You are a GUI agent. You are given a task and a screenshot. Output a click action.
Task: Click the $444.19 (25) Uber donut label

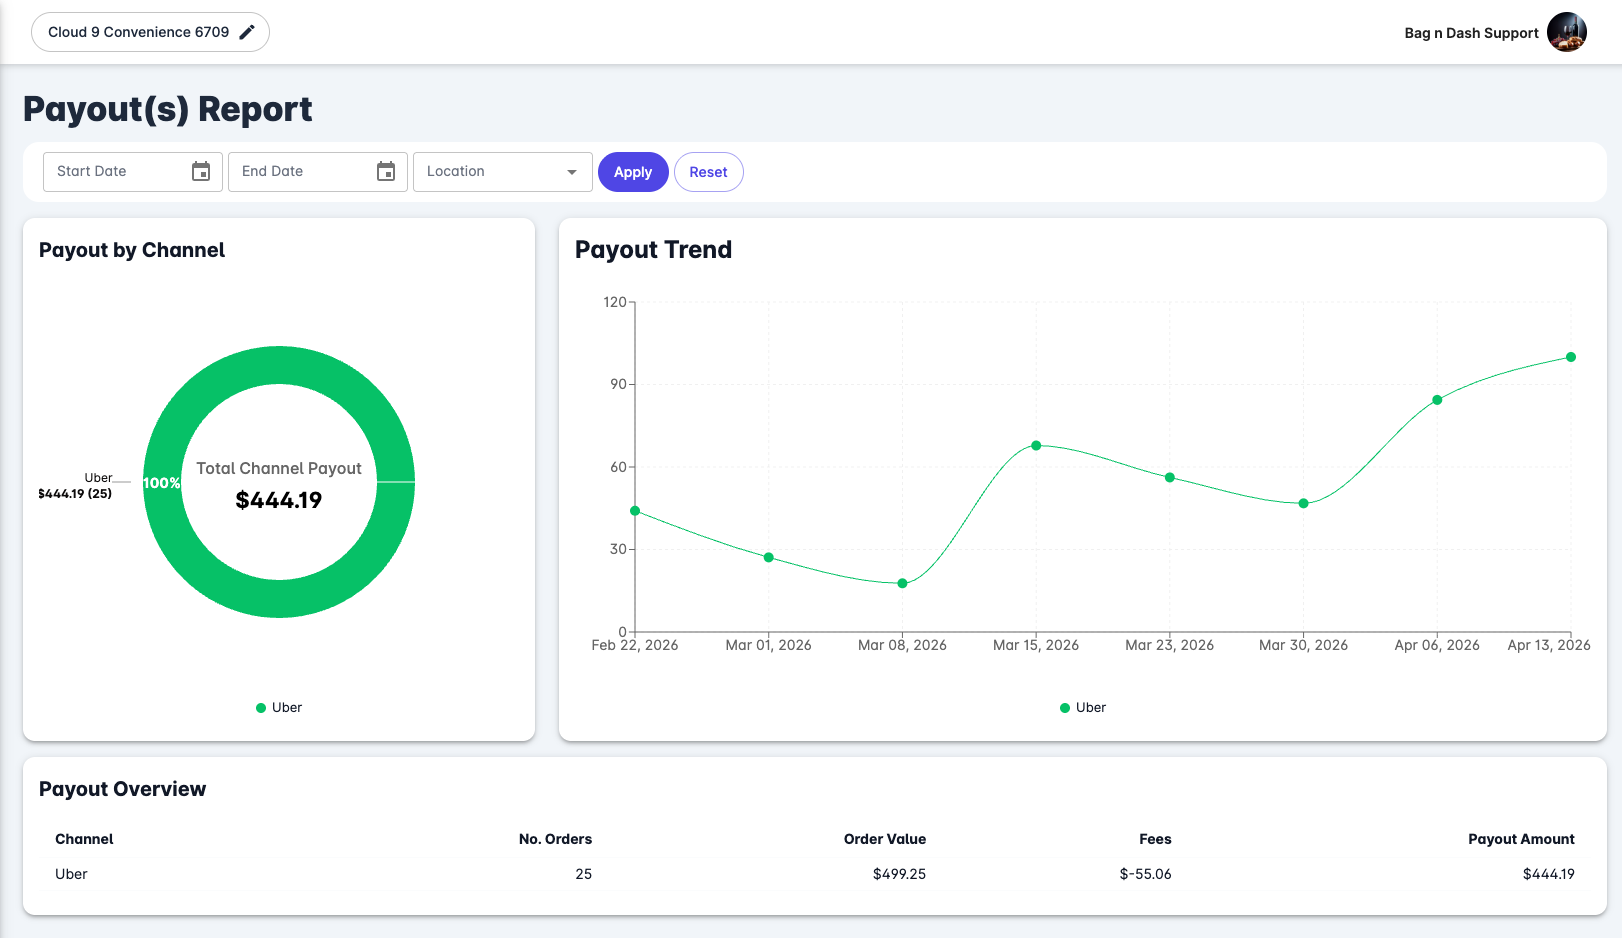[75, 493]
